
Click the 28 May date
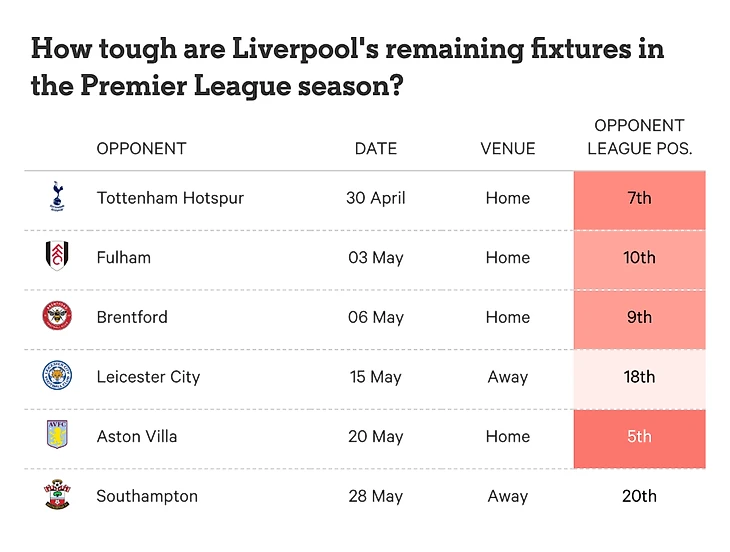376,496
